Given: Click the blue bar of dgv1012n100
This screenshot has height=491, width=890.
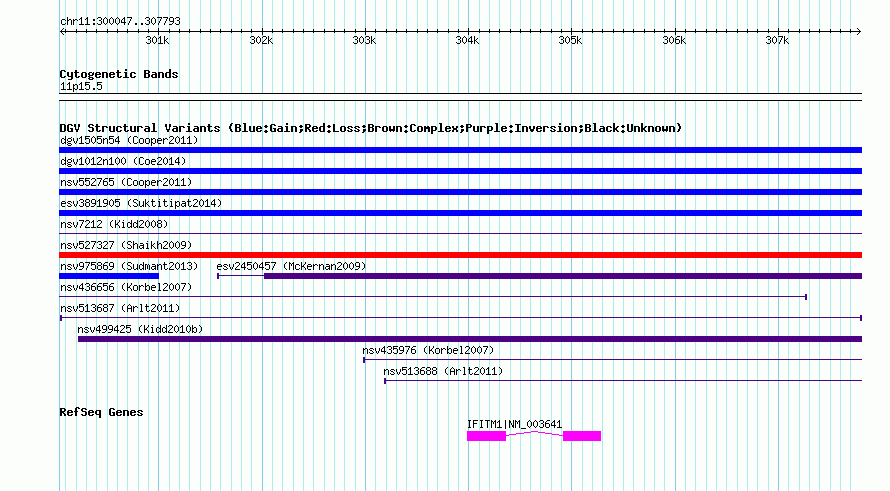Looking at the screenshot, I should pyautogui.click(x=460, y=171).
